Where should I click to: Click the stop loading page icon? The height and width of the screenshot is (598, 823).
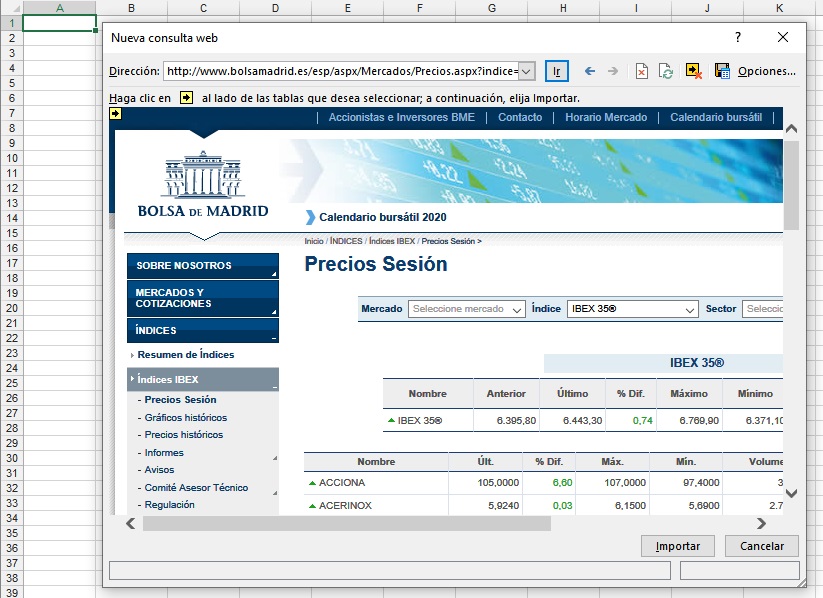tap(641, 71)
